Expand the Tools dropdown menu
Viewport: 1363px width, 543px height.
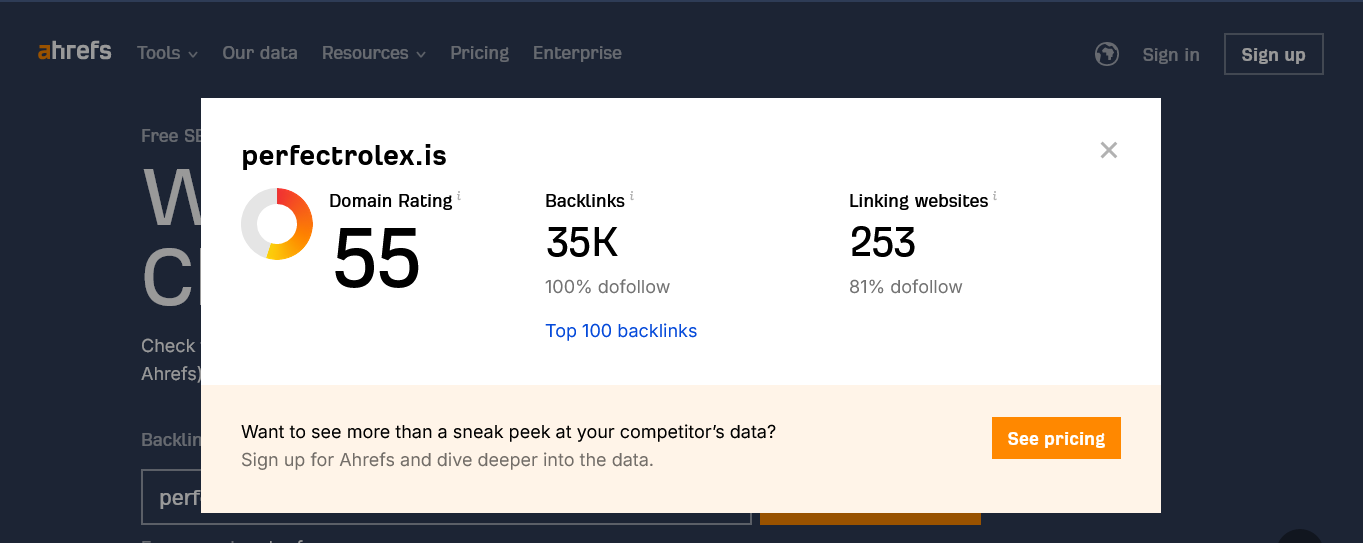[x=167, y=53]
